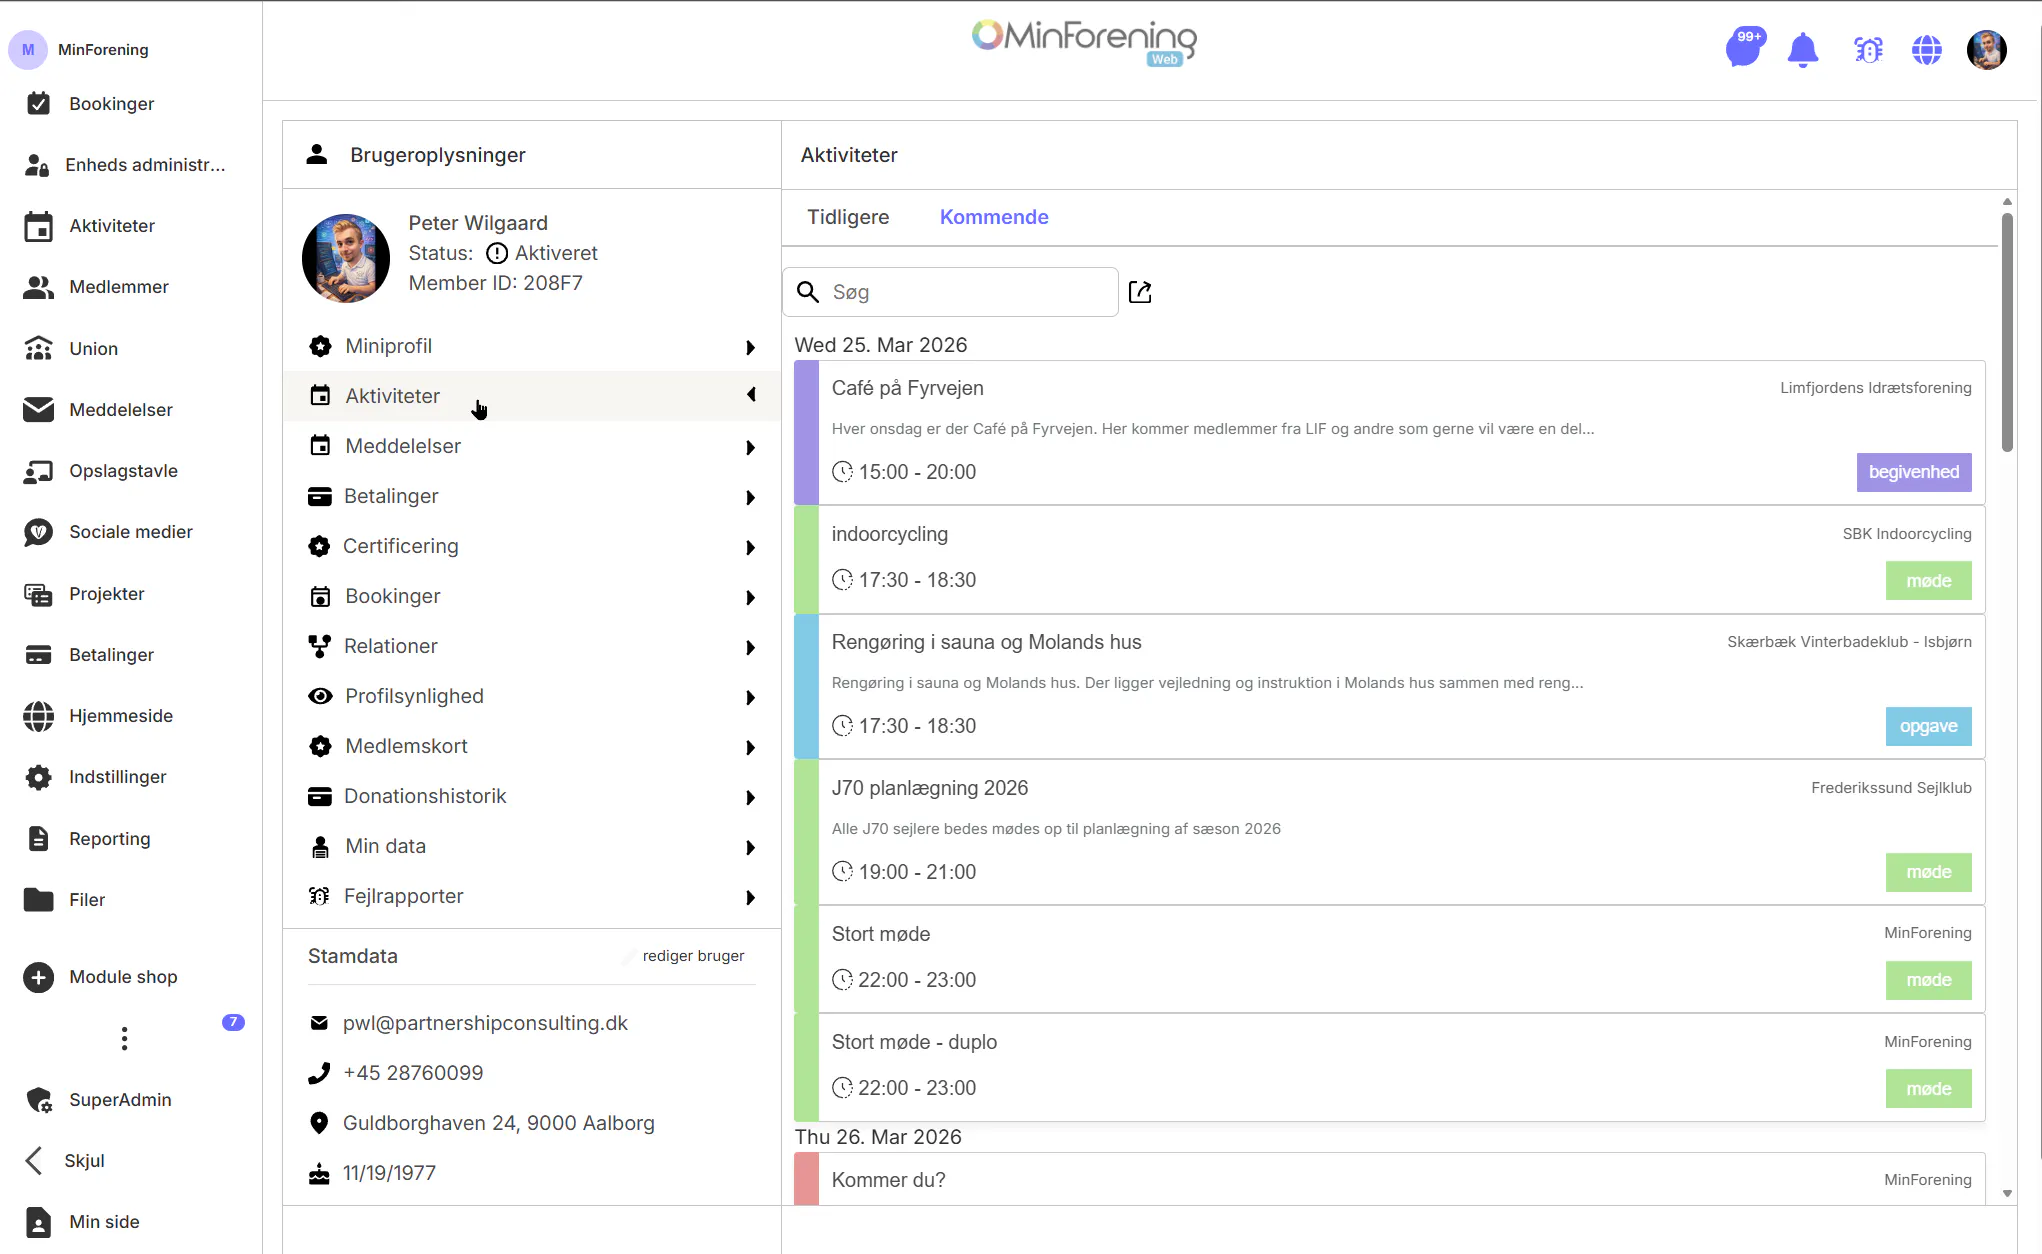Expand the Donationshistorik section arrow

coord(750,797)
